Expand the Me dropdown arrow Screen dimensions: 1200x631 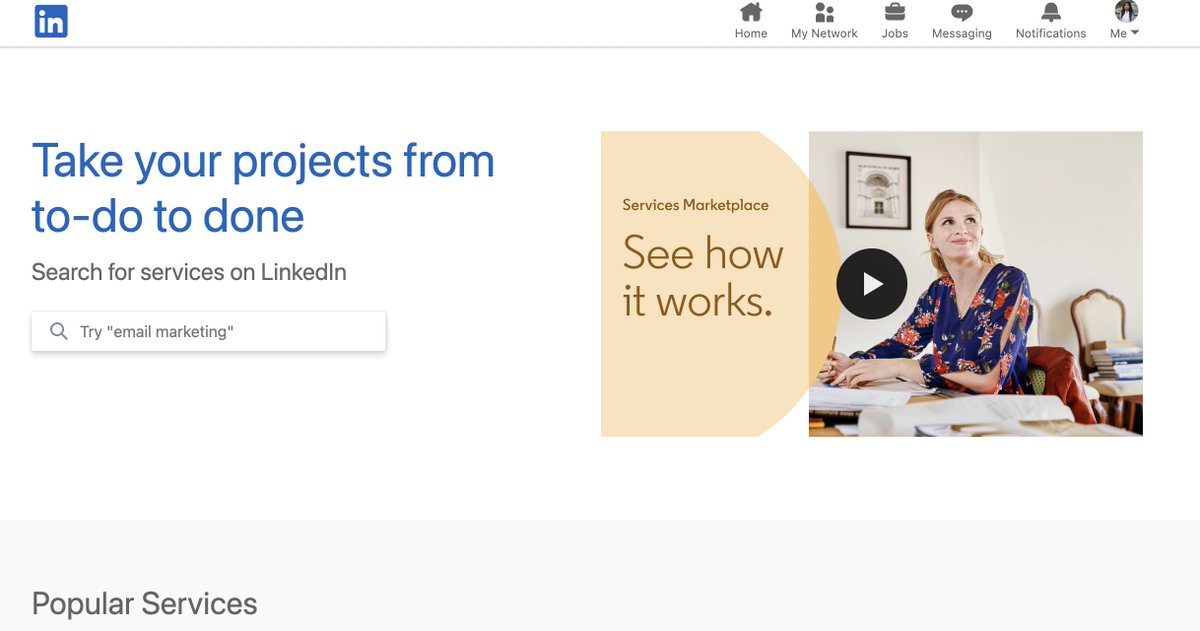1135,33
